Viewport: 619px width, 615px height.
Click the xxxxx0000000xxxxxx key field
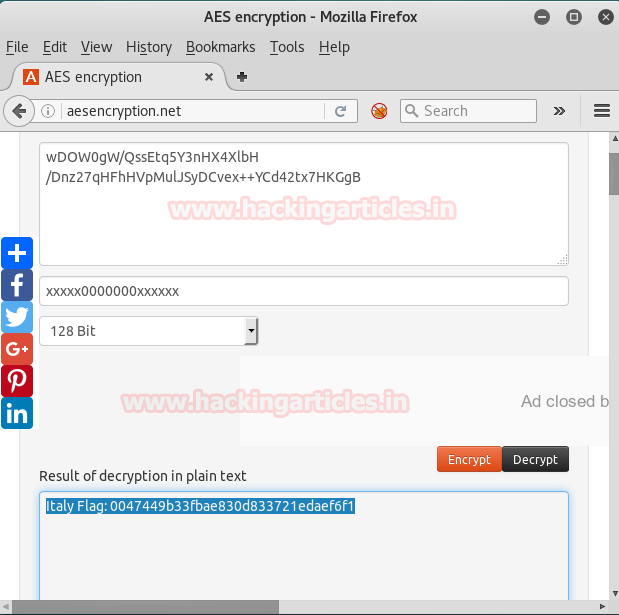(x=304, y=291)
